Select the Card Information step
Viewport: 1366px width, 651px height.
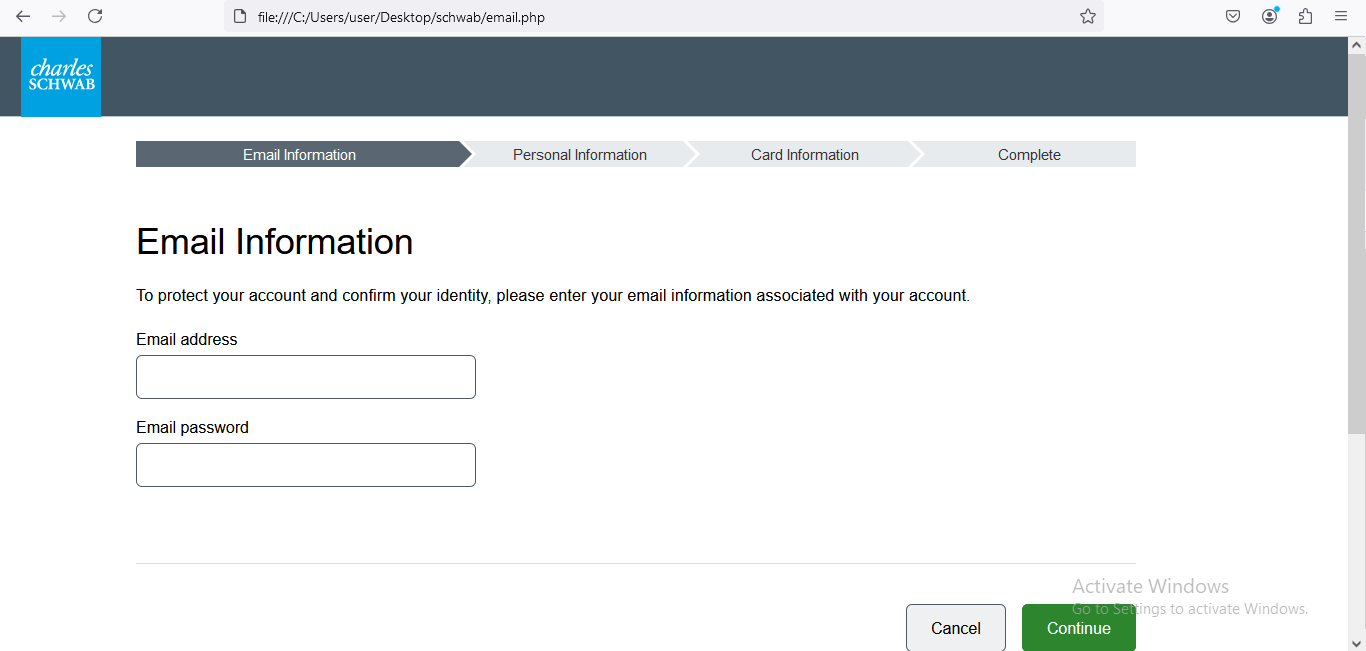coord(805,154)
